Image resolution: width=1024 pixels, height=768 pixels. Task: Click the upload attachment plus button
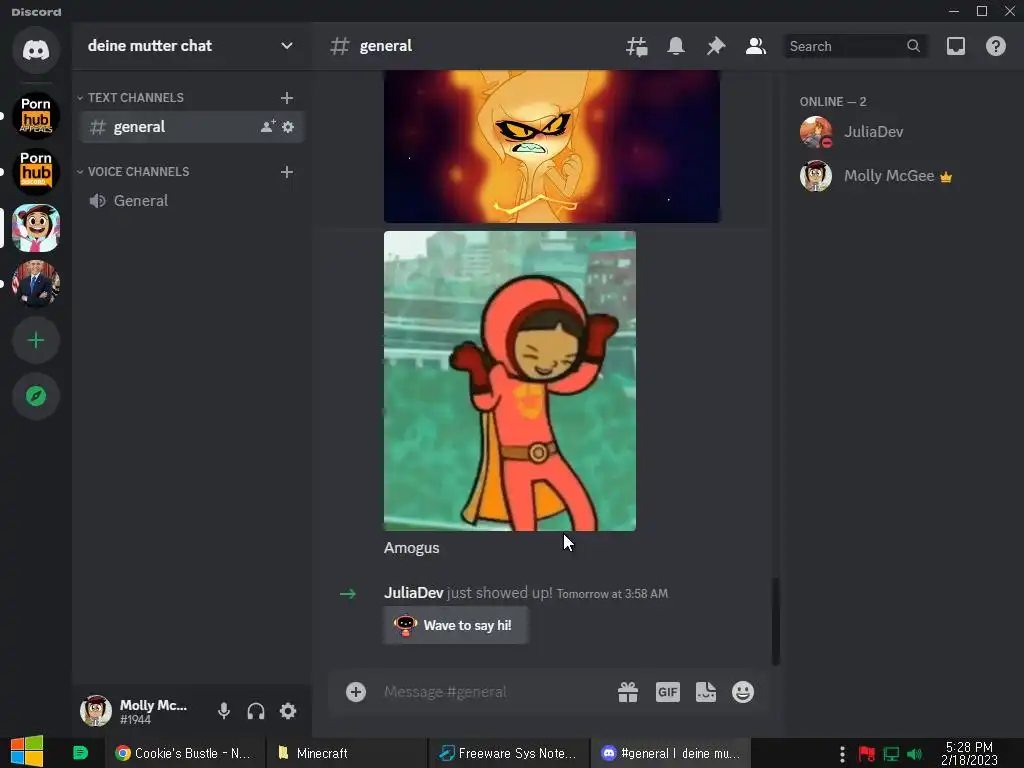coord(356,692)
